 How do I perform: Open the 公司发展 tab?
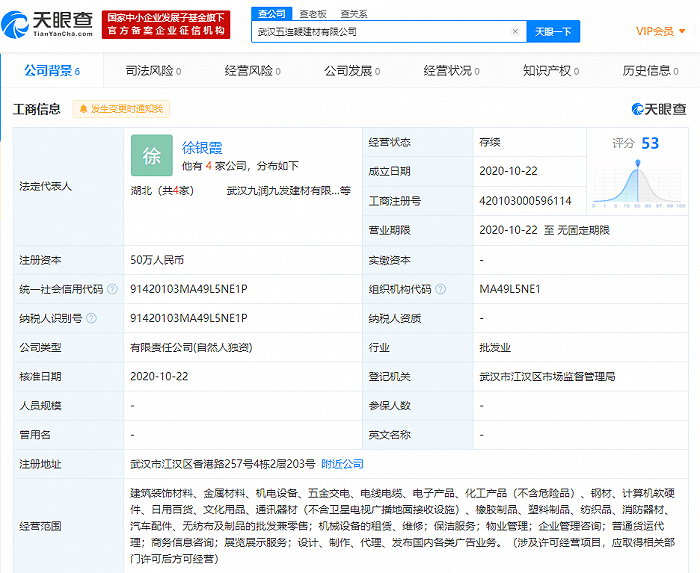tap(352, 71)
